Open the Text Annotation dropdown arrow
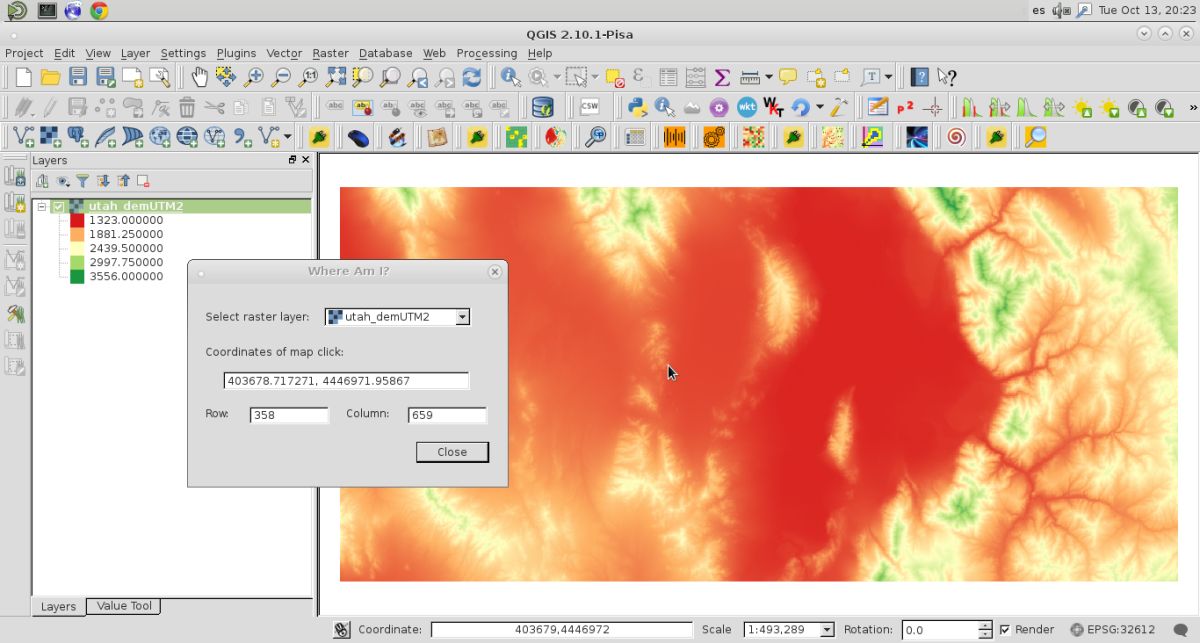Image resolution: width=1200 pixels, height=643 pixels. [x=889, y=77]
